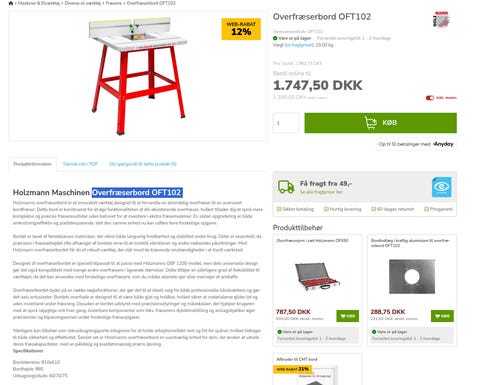480x385 pixels.
Task: Click the green in-stock checkmark icon
Action: pyautogui.click(x=275, y=38)
